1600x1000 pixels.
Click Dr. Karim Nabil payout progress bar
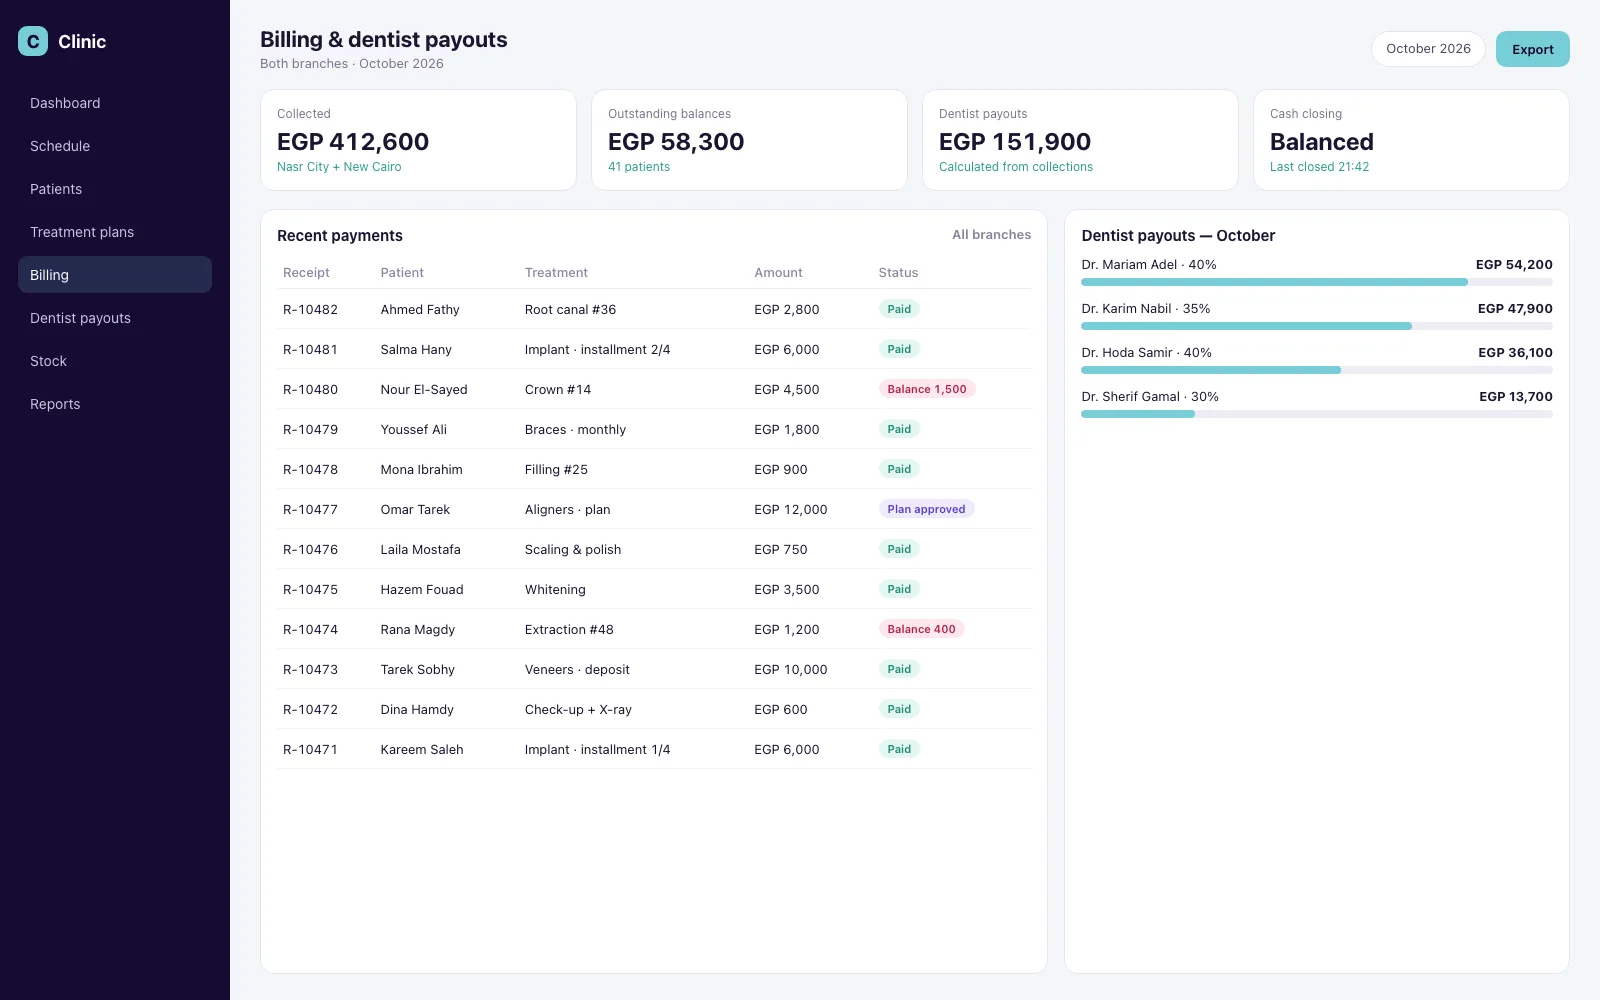1317,326
